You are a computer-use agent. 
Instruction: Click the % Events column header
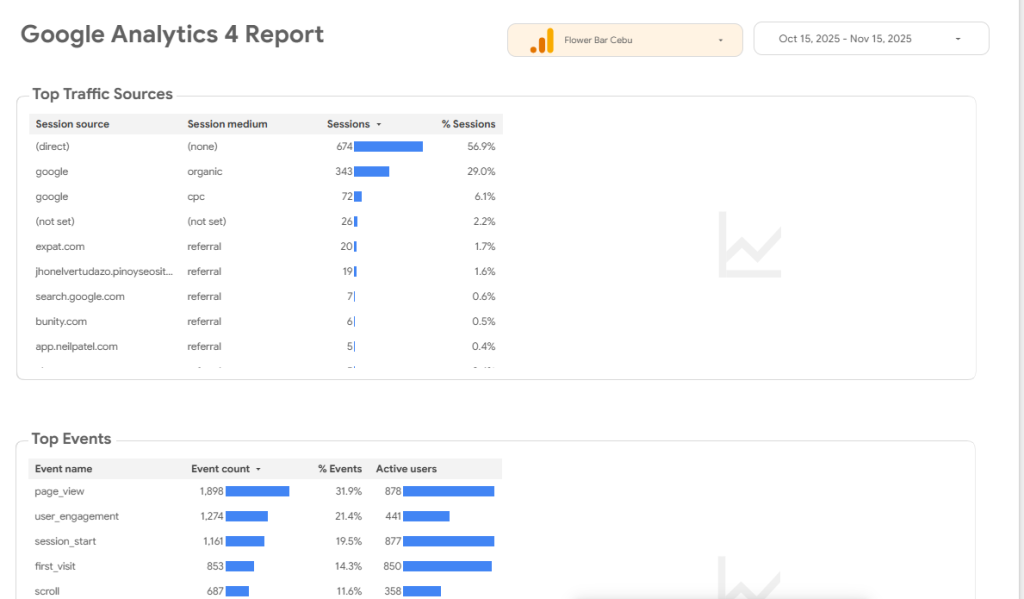(340, 468)
